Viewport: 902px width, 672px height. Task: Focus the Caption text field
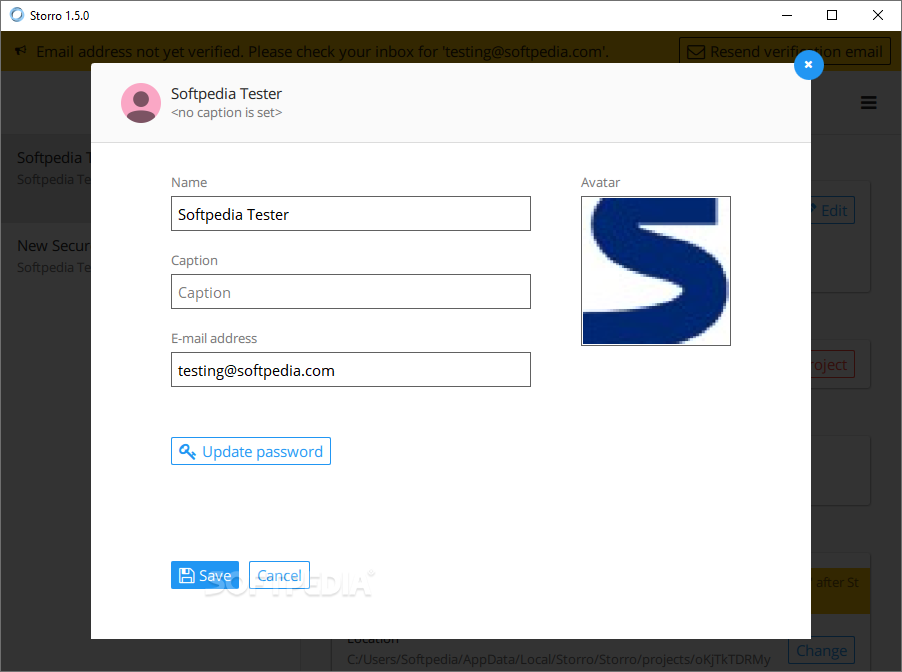pos(350,292)
